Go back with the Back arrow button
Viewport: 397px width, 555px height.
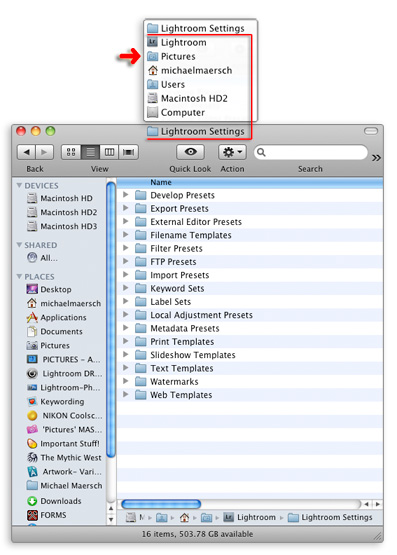click(x=27, y=152)
